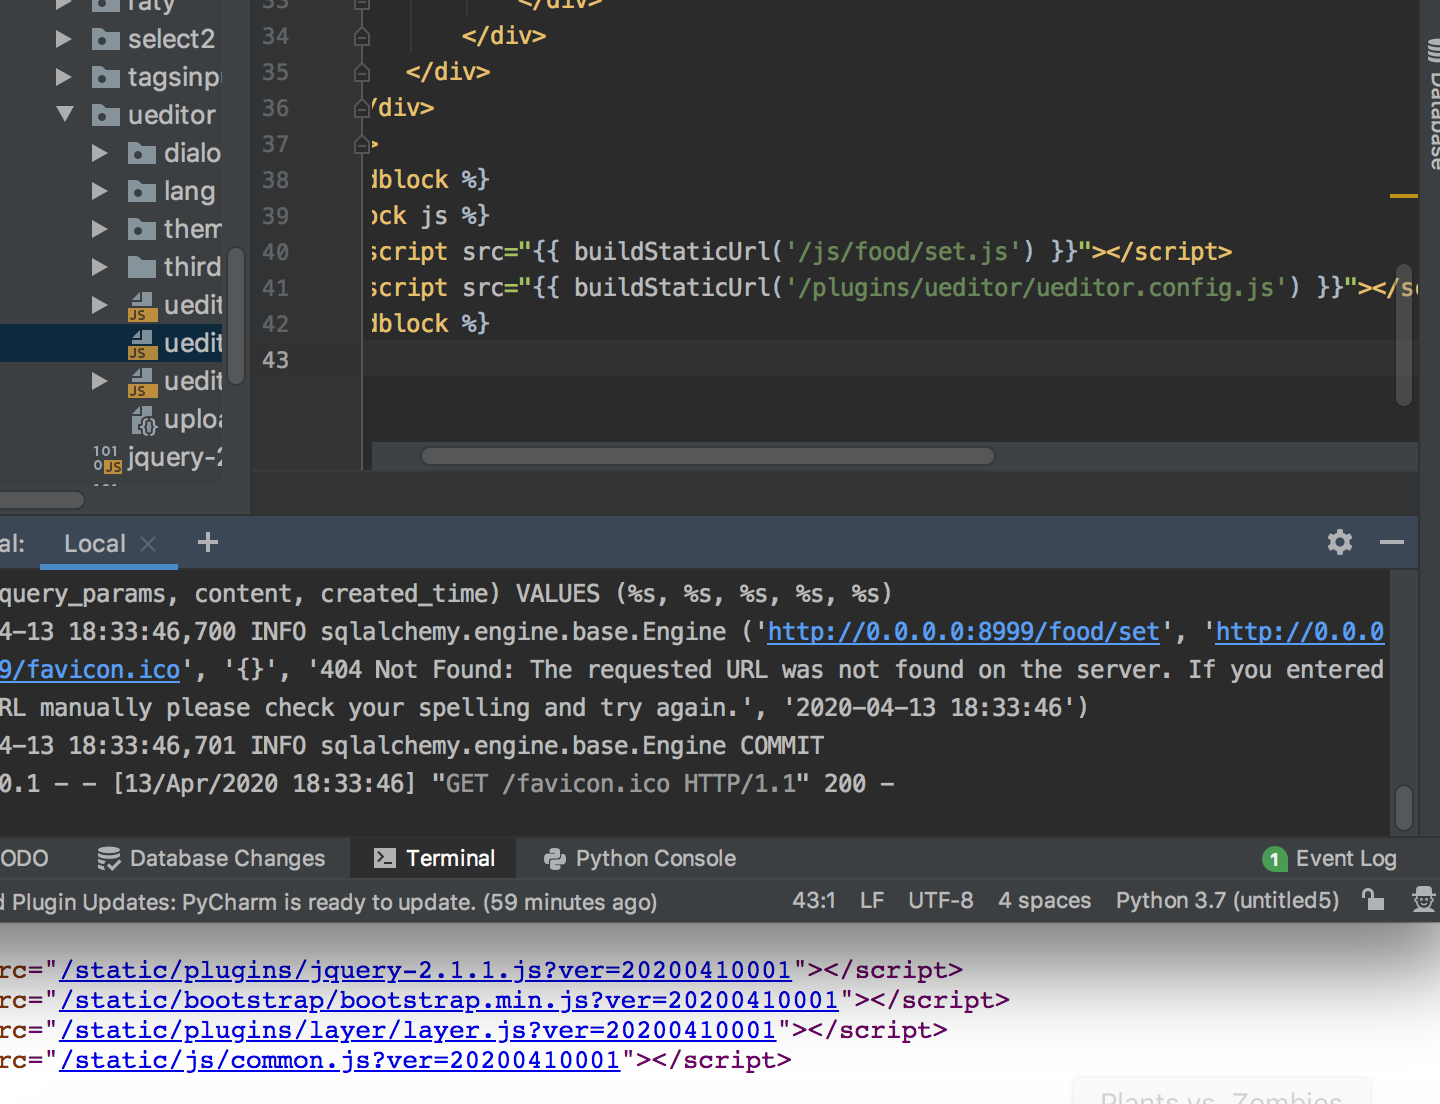This screenshot has height=1104, width=1440.
Task: Expand the them folder arrow
Action: tap(100, 229)
